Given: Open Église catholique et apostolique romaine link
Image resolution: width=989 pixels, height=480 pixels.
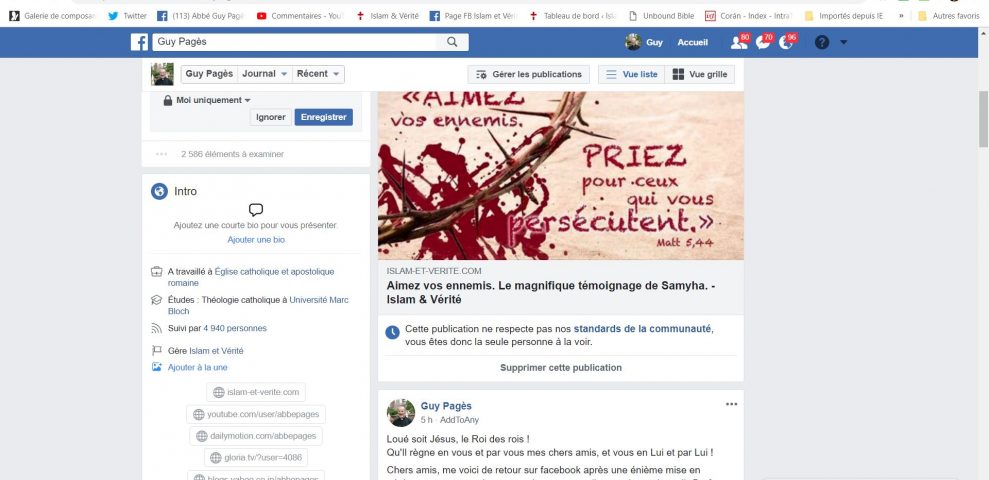Looking at the screenshot, I should [x=251, y=278].
